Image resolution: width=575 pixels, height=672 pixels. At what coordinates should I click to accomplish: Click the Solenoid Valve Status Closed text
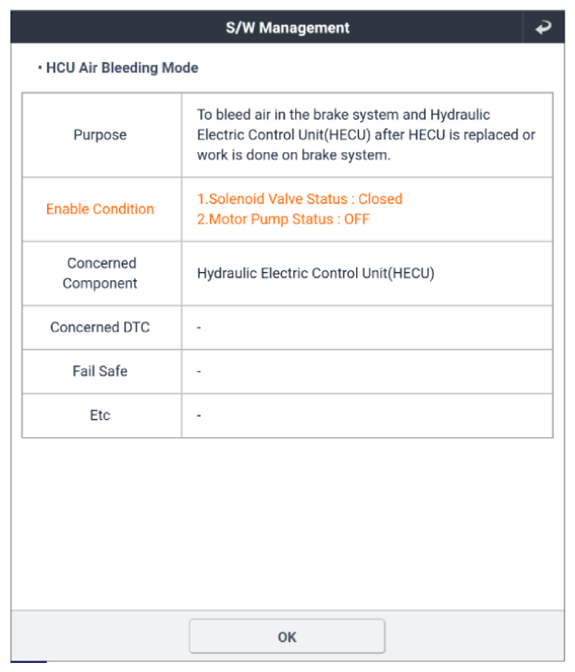[x=299, y=199]
